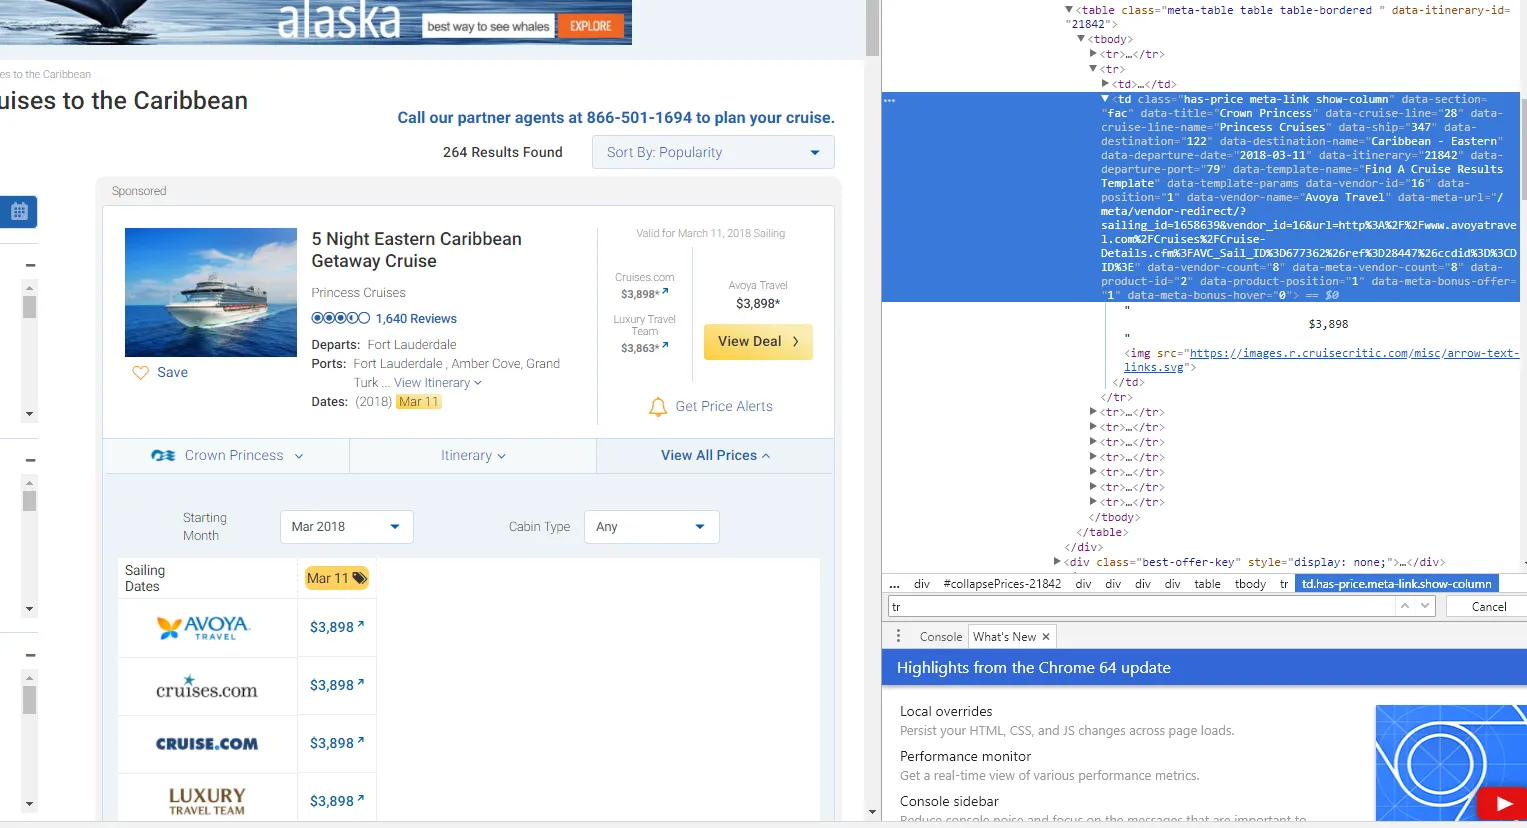Click the web page vertical scrollbar thumb

point(873,28)
